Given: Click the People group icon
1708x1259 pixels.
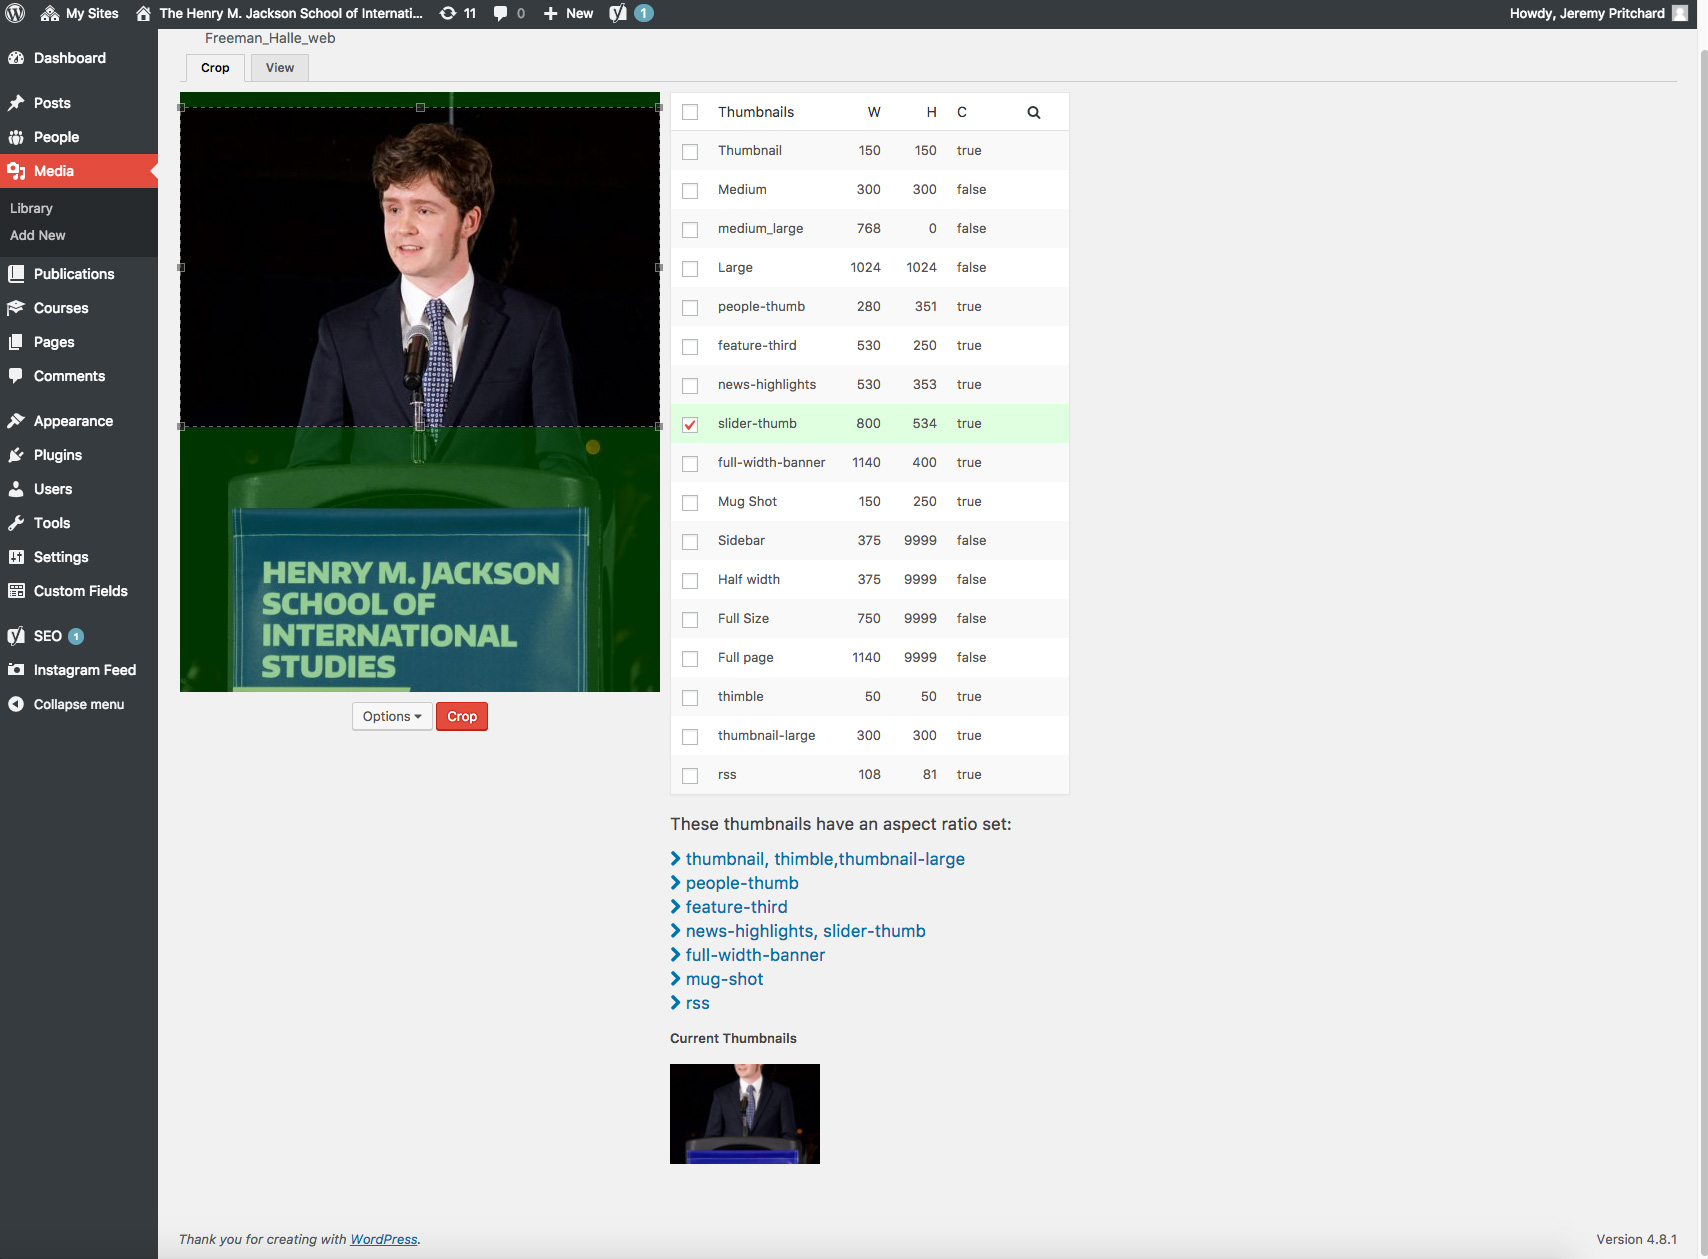Looking at the screenshot, I should (16, 137).
